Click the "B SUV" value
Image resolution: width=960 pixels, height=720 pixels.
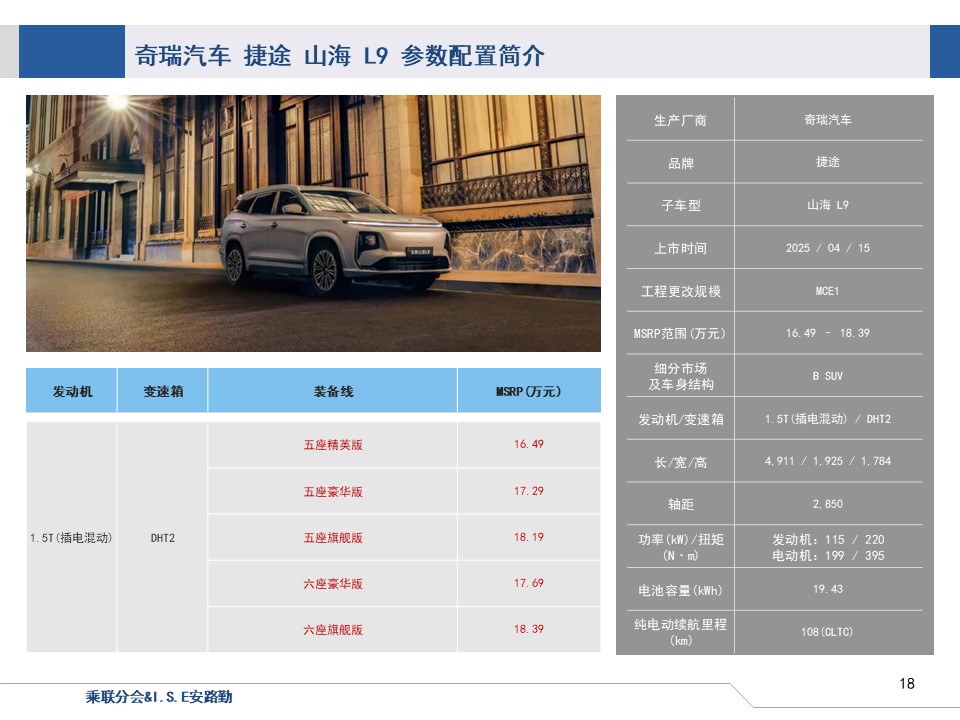pyautogui.click(x=828, y=376)
